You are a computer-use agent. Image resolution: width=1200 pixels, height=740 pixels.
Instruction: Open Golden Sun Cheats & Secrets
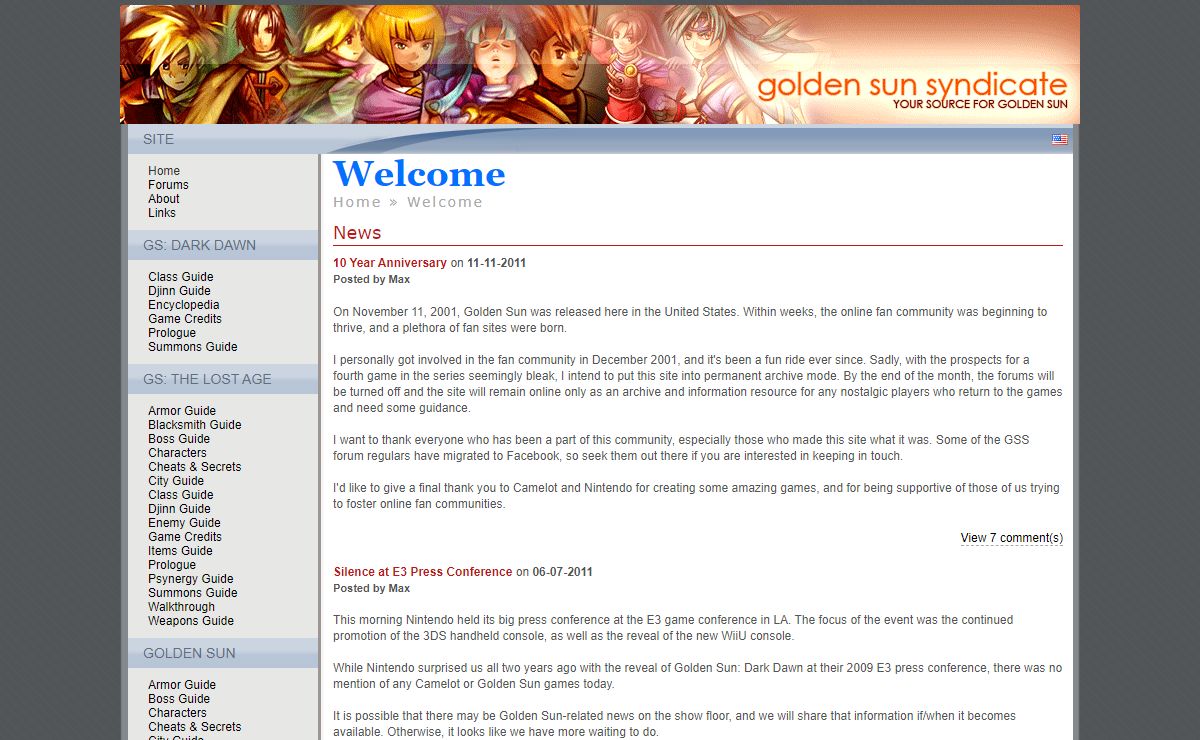click(195, 727)
